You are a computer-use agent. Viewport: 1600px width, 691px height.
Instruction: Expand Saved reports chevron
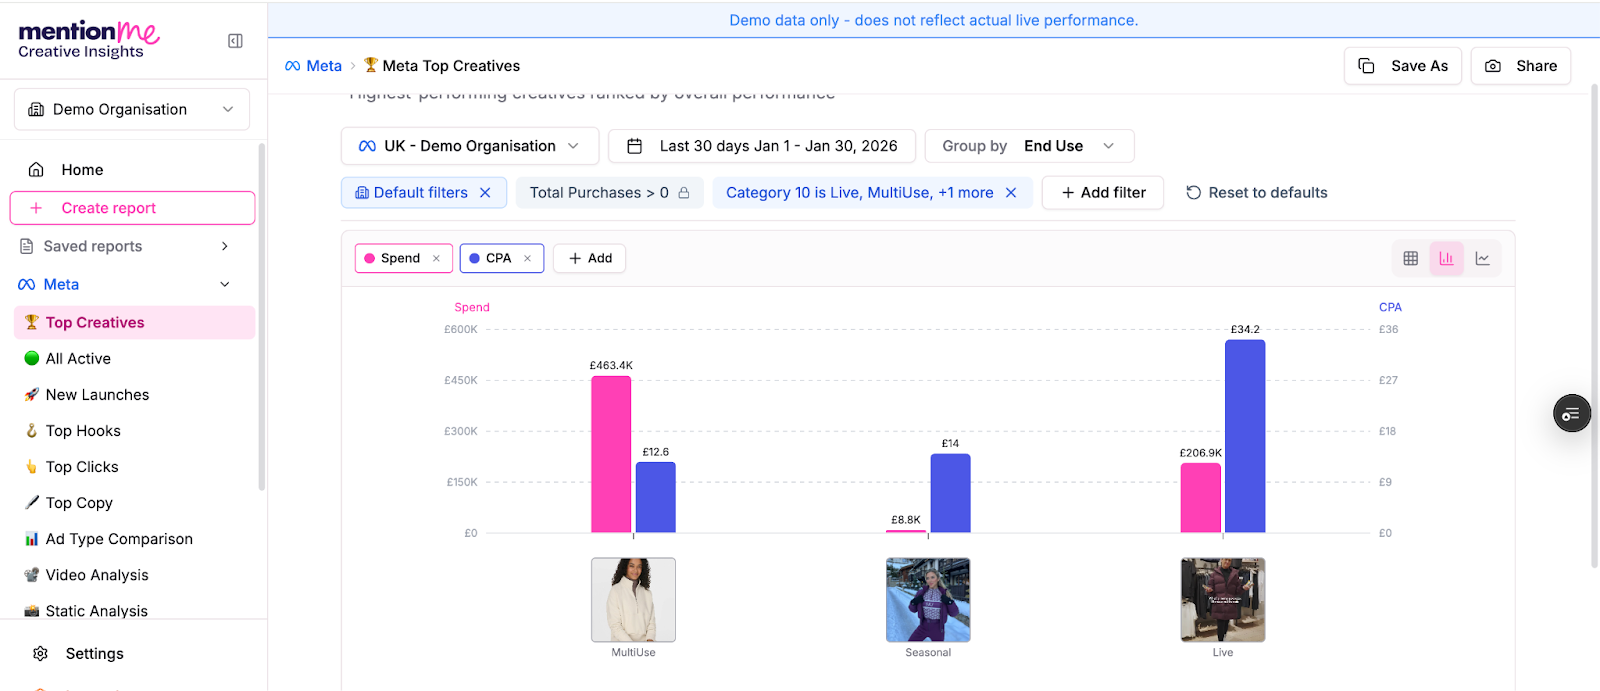(x=225, y=246)
